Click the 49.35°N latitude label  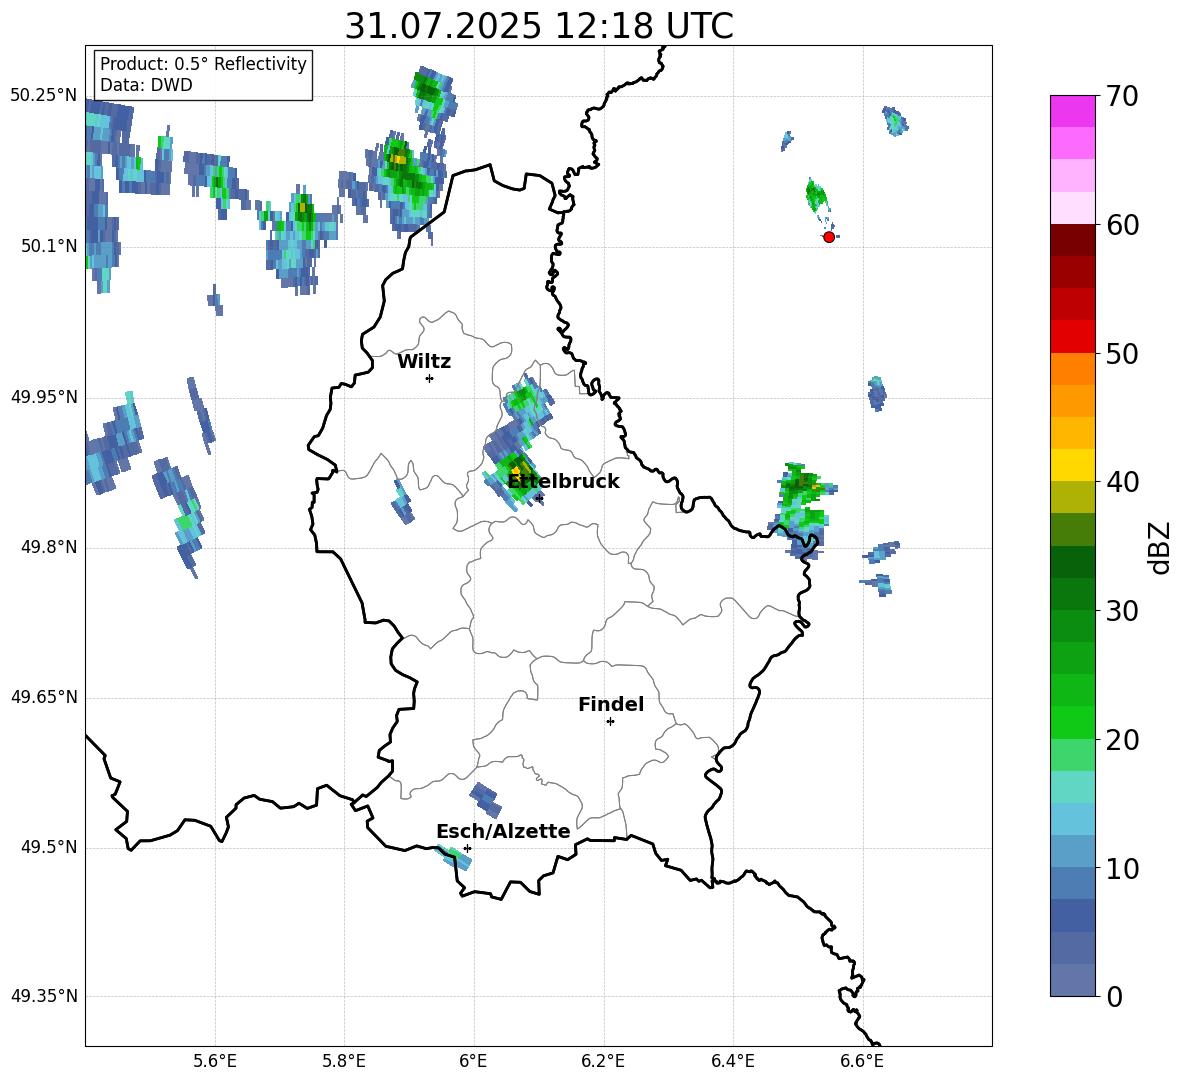click(44, 996)
